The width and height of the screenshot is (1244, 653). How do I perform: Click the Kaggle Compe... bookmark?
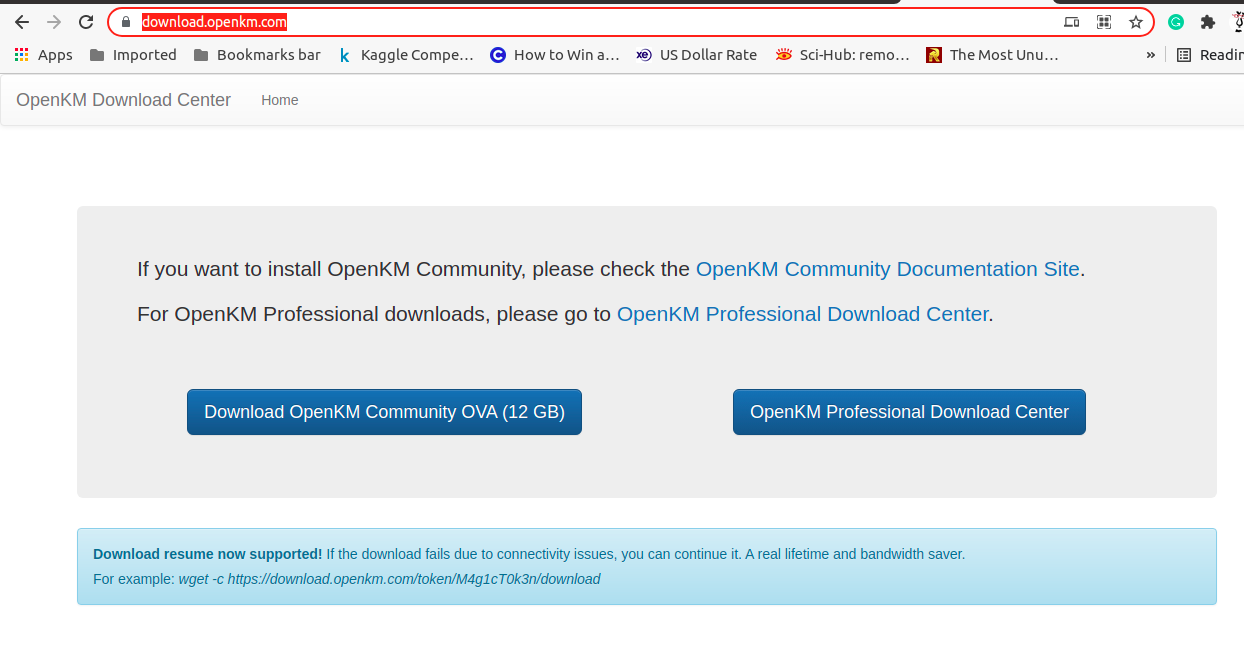click(x=407, y=55)
